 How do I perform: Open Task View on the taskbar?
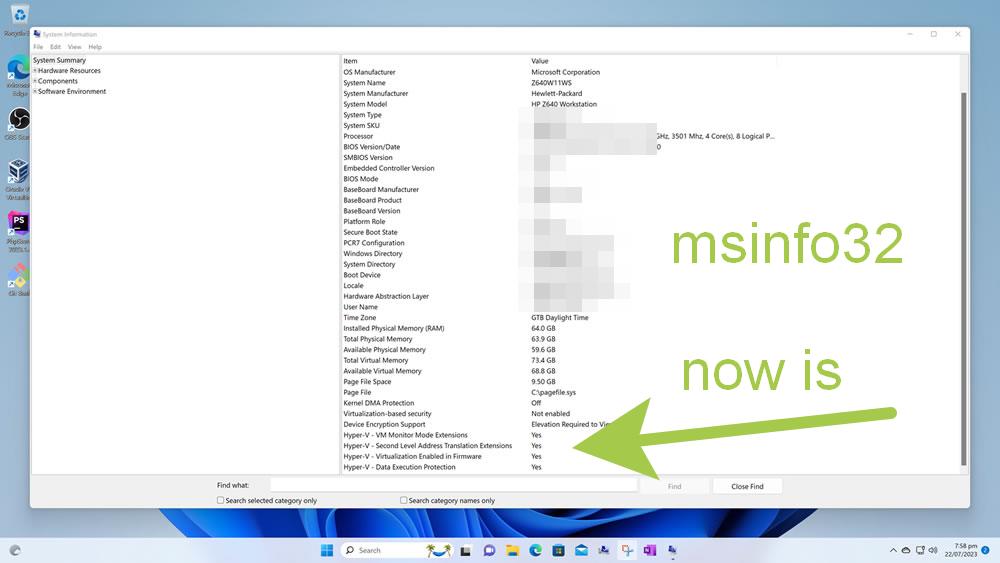pos(466,551)
